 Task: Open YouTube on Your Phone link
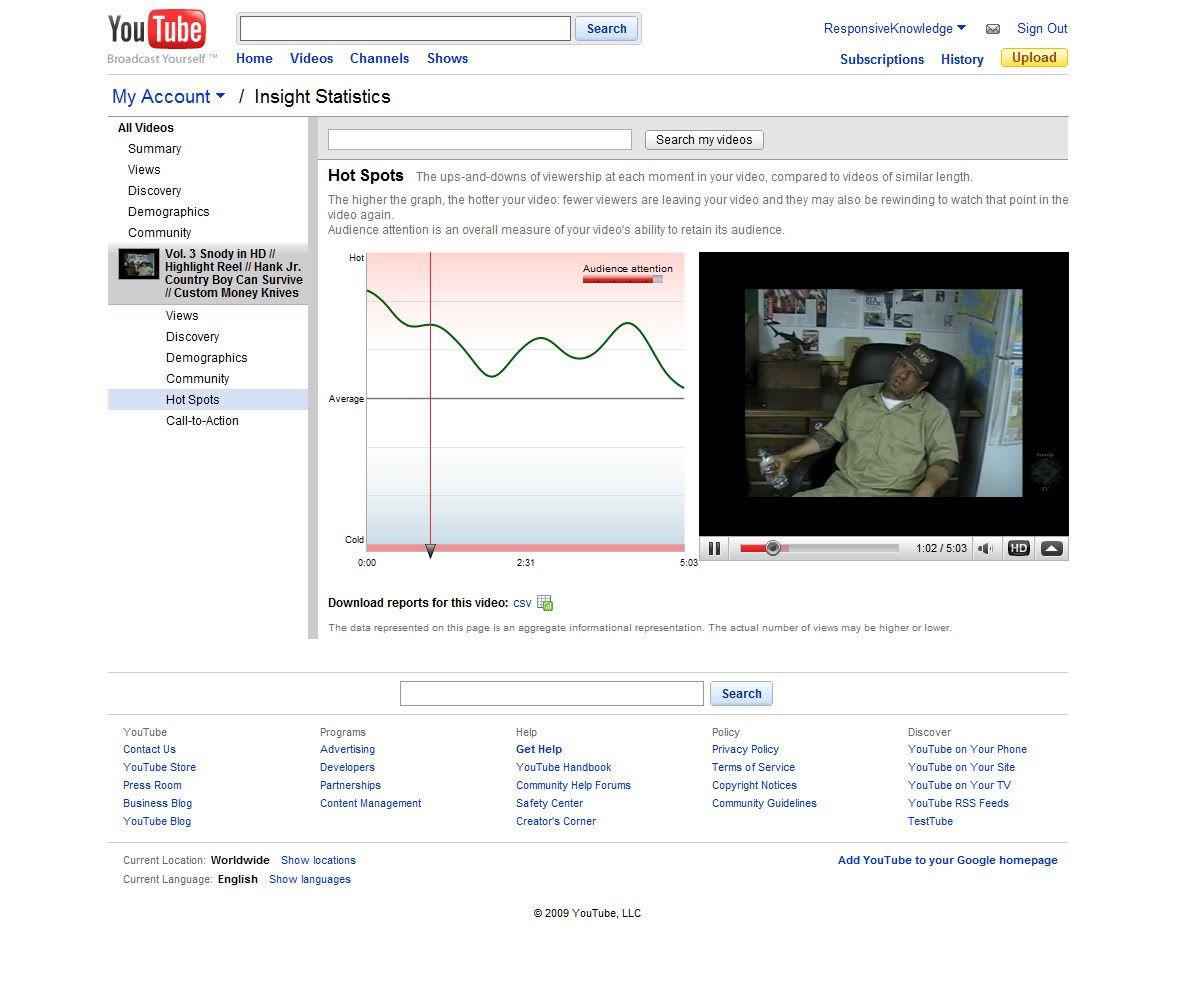click(967, 750)
